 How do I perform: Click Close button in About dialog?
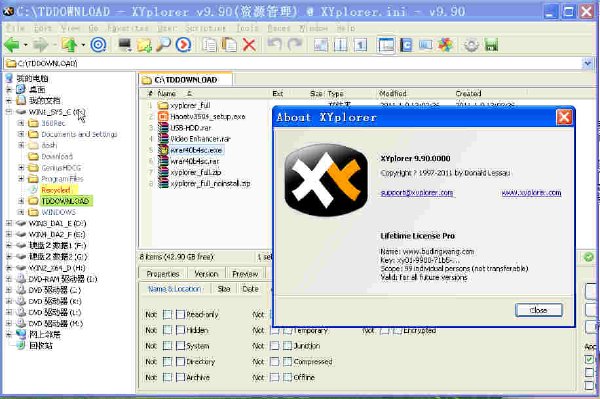pos(538,310)
